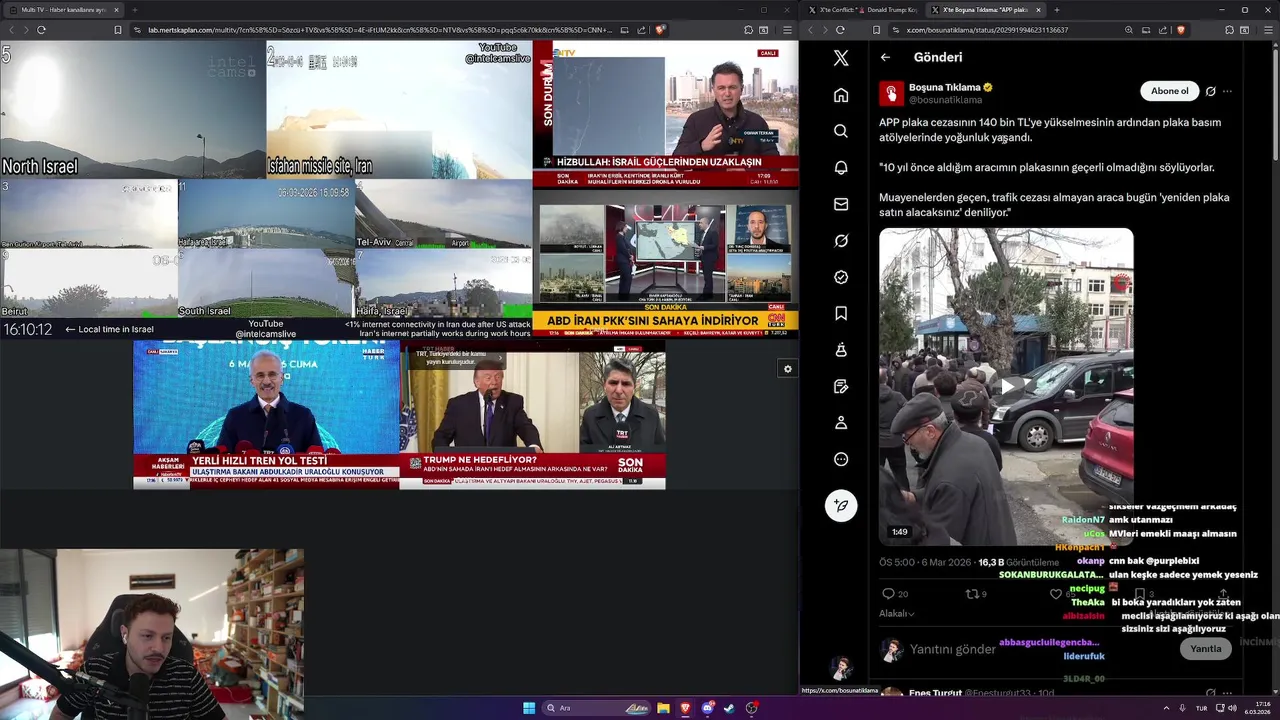Screen dimensions: 1280x720
Task: Open File Explorer from taskbar
Action: point(663,708)
